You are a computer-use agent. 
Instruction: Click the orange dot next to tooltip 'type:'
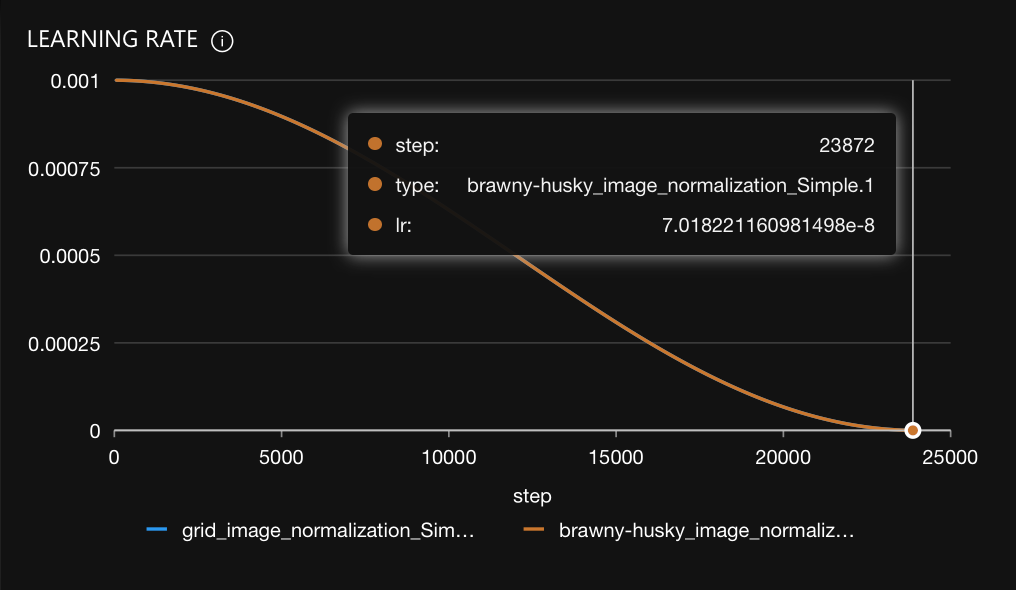pos(375,185)
